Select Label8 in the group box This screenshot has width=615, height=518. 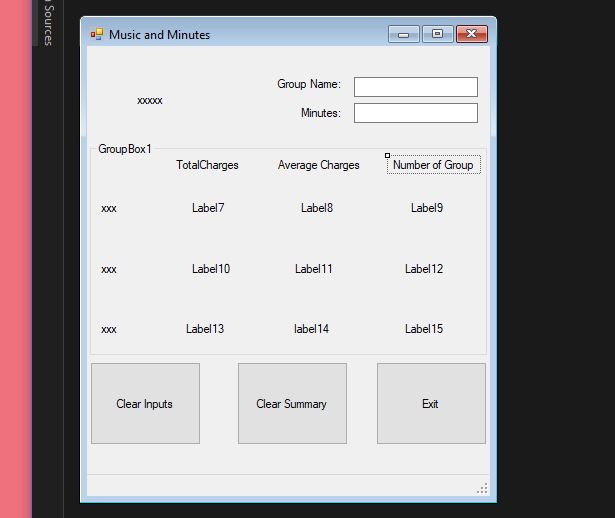click(x=317, y=208)
